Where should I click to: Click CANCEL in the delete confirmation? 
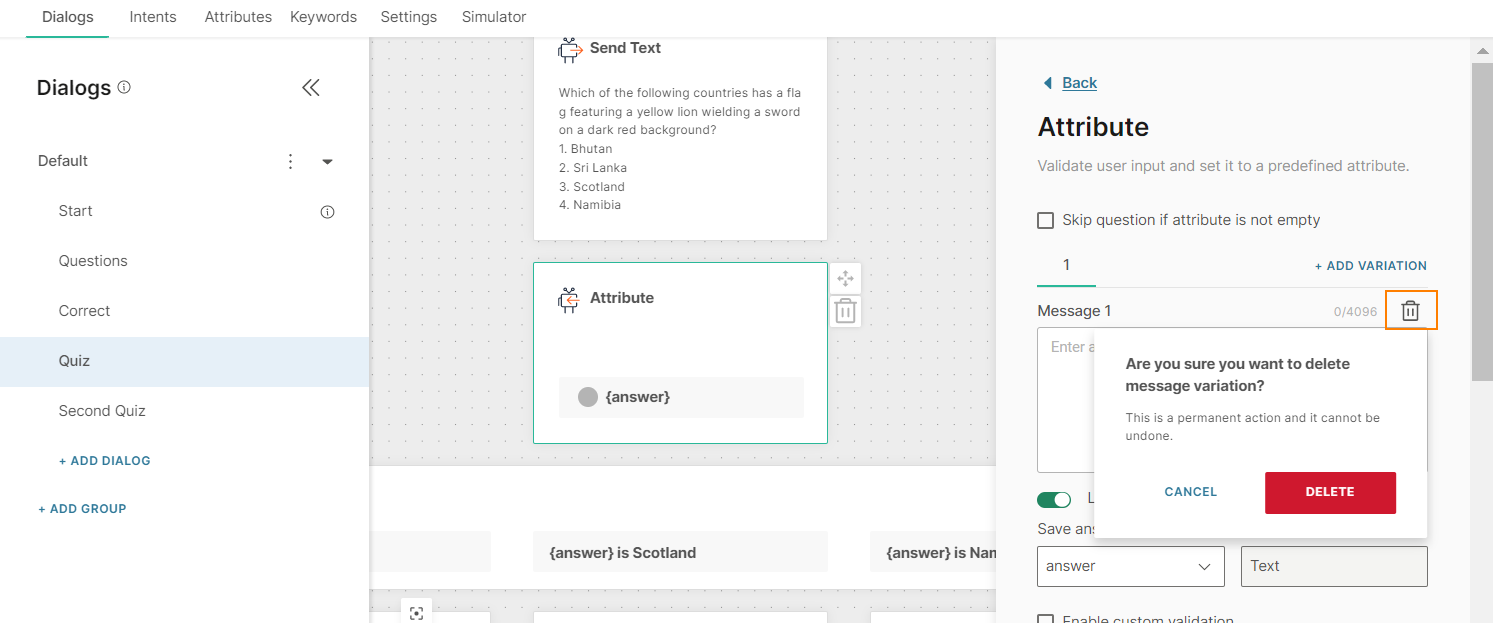[1190, 492]
